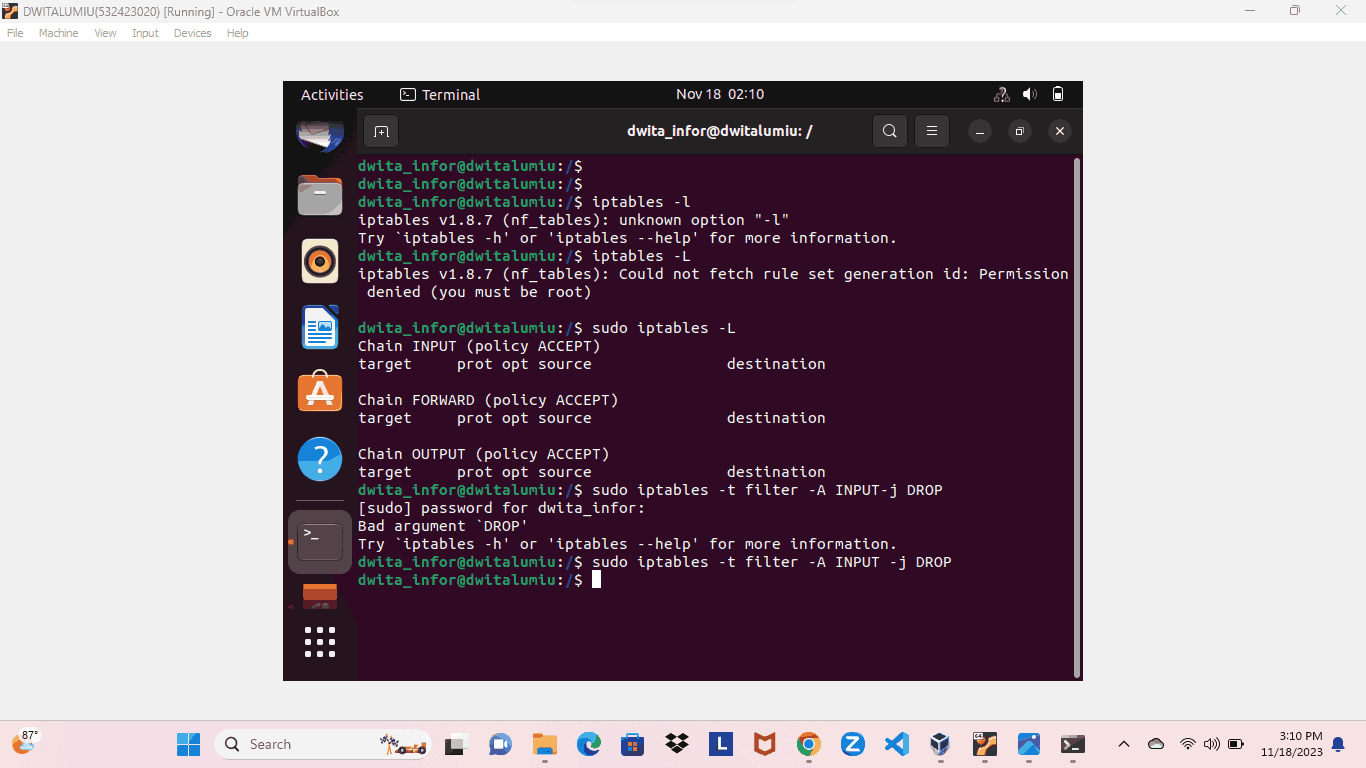
Task: Open Windows notification bell
Action: coord(1338,744)
